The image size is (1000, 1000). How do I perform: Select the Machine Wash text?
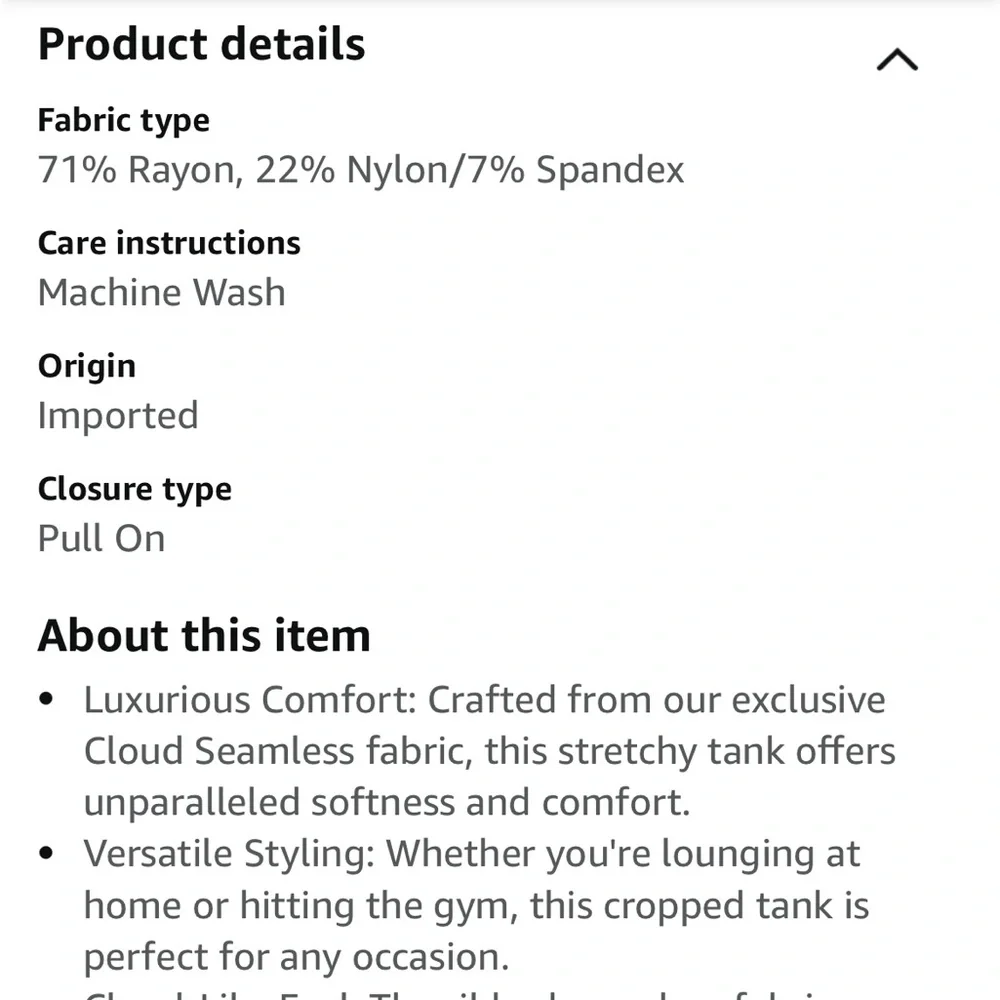point(161,292)
